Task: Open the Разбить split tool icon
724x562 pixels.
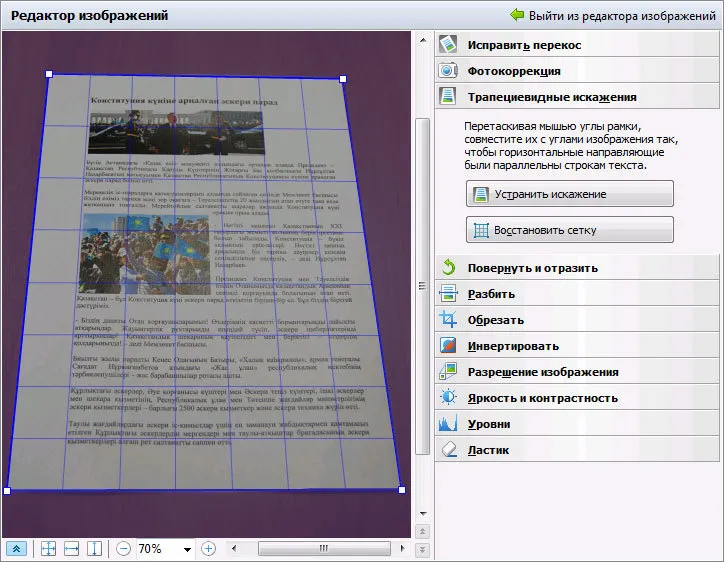Action: click(x=447, y=293)
